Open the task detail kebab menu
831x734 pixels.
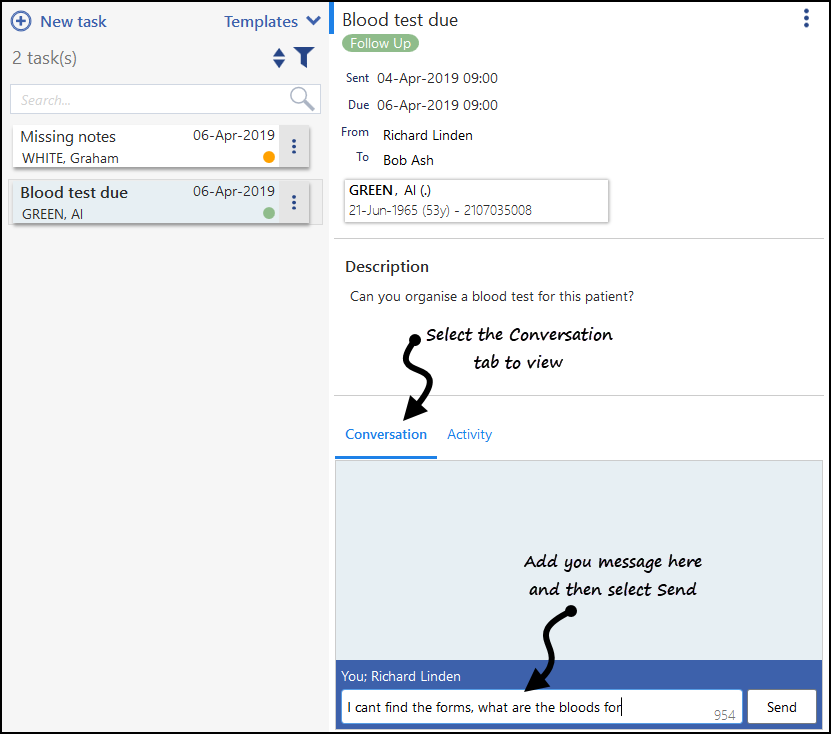click(x=806, y=19)
